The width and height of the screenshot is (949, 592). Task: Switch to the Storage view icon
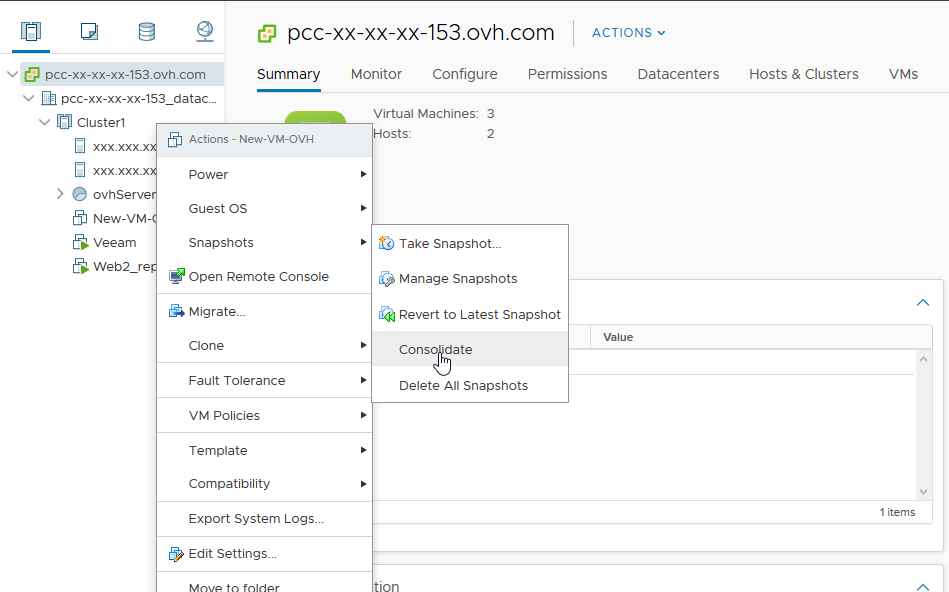click(147, 31)
